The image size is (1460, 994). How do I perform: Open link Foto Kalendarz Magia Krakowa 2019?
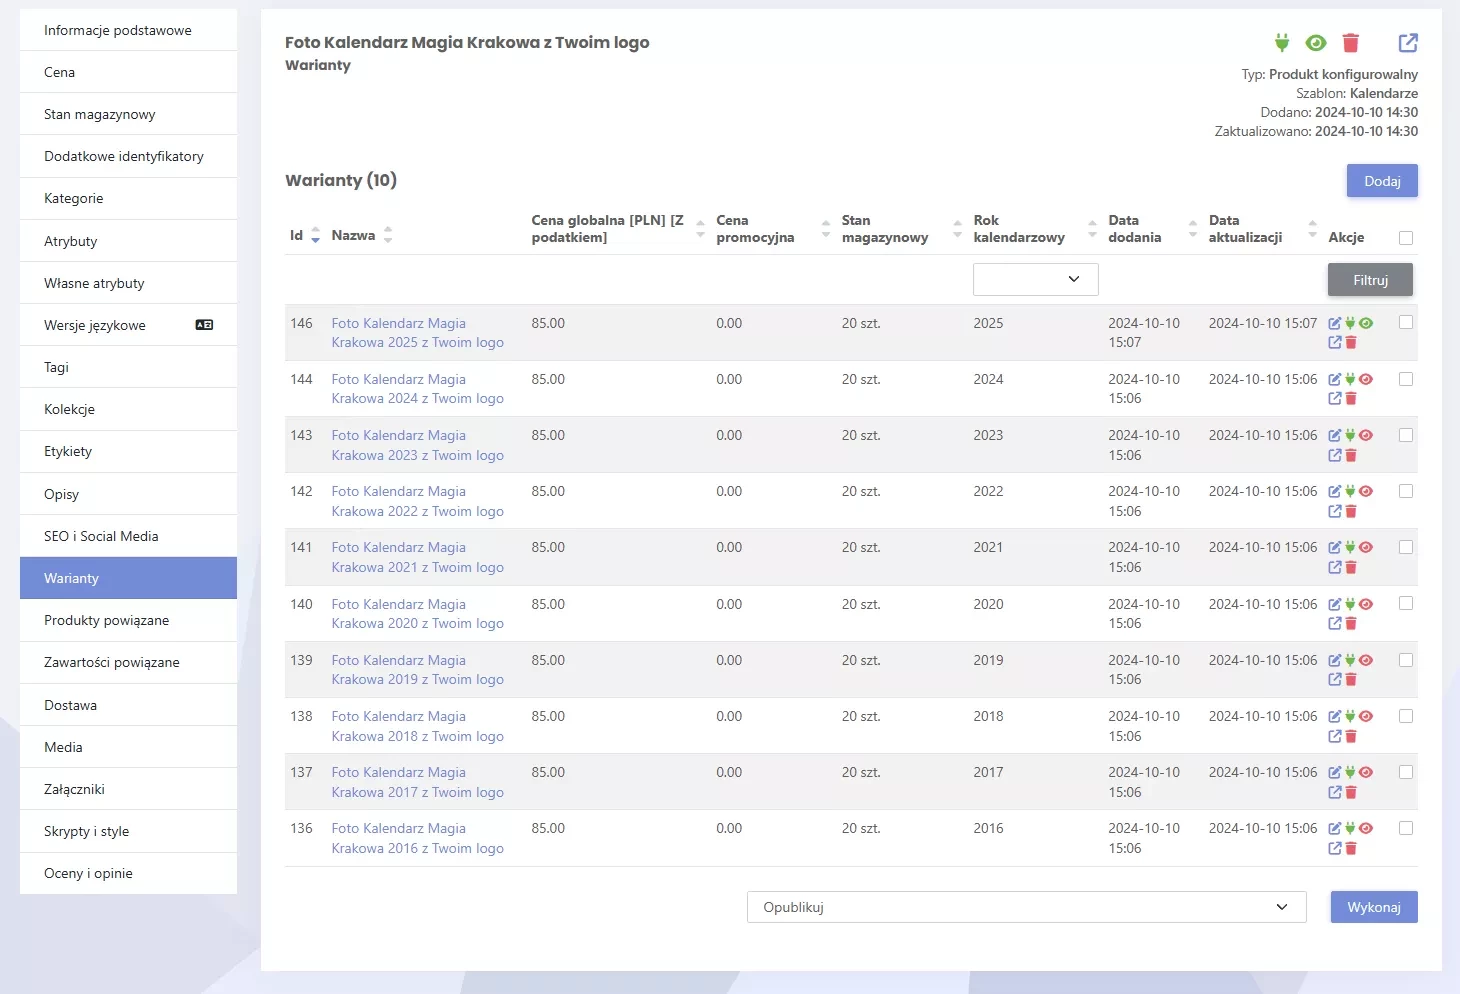coord(417,670)
